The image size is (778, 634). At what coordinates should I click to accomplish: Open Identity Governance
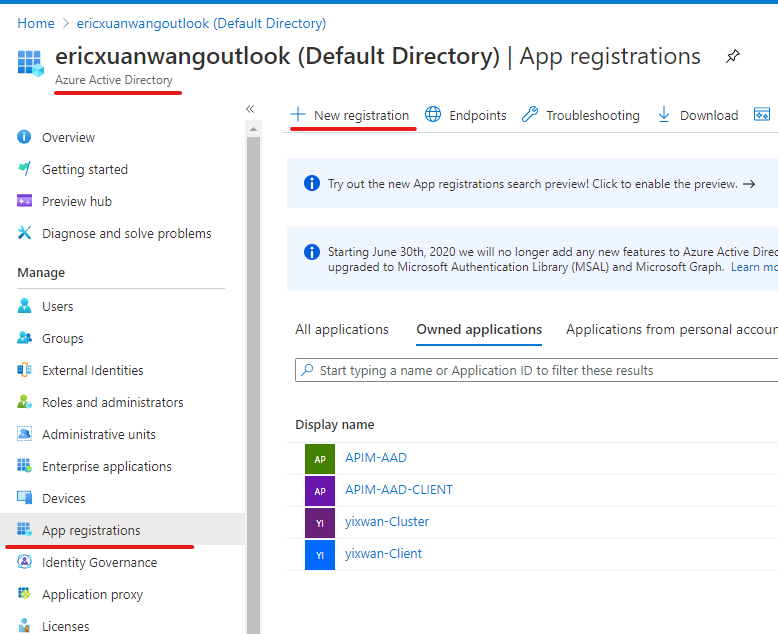tap(100, 563)
